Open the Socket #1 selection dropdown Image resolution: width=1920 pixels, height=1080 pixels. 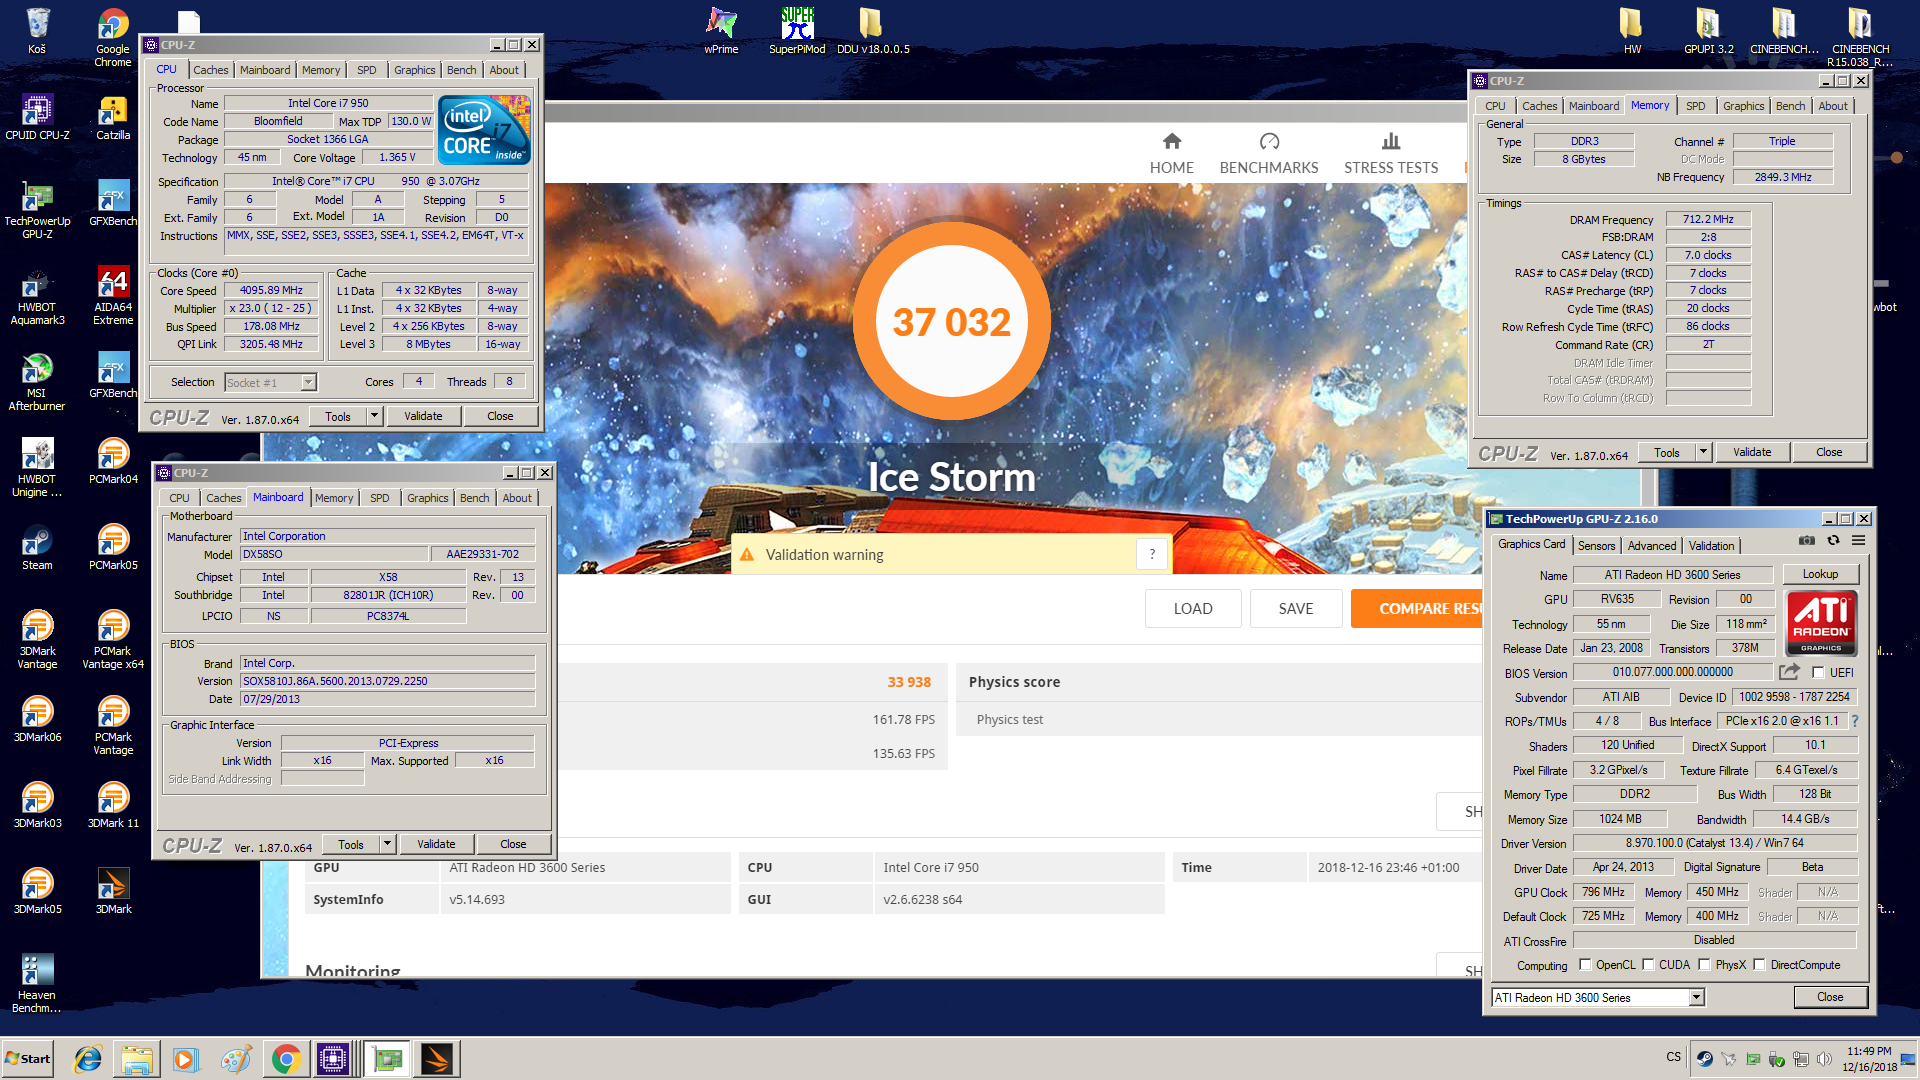click(x=308, y=382)
